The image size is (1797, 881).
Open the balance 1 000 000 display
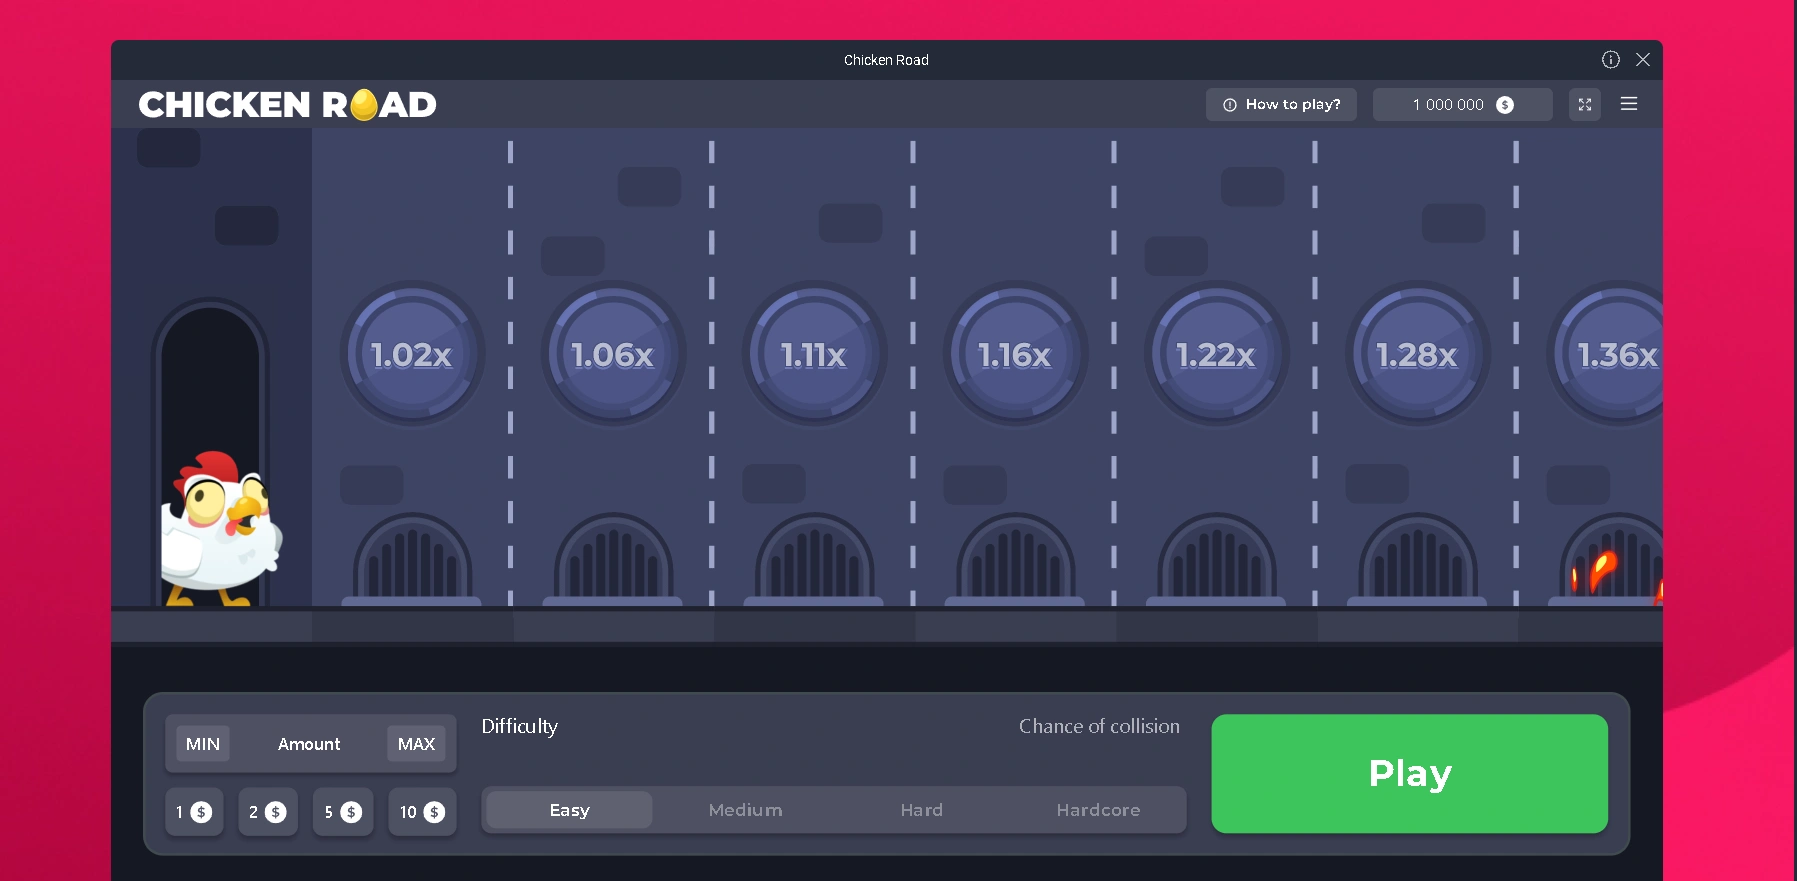point(1462,104)
